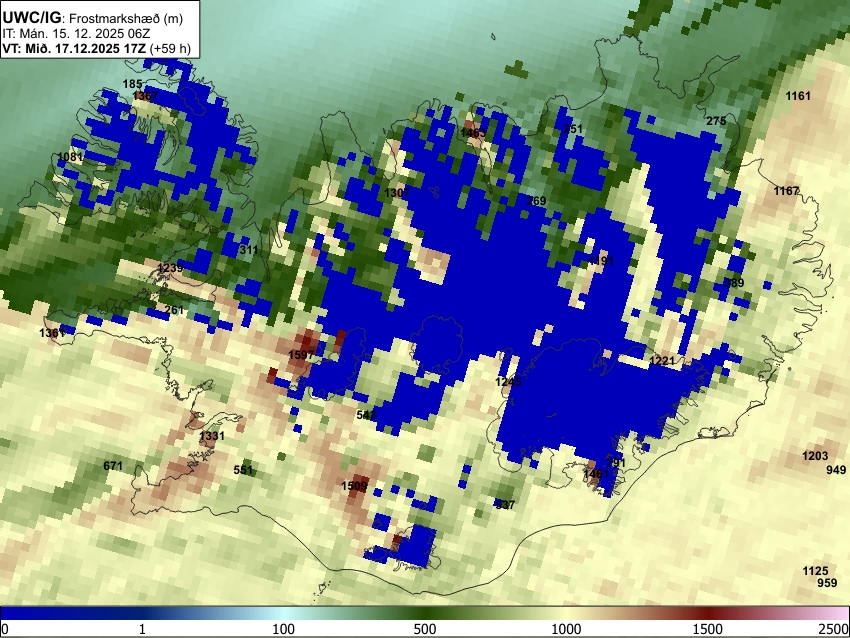Viewport: 850px width, 638px height.
Task: Click the 1597 label over dark red area
Action: [x=301, y=355]
